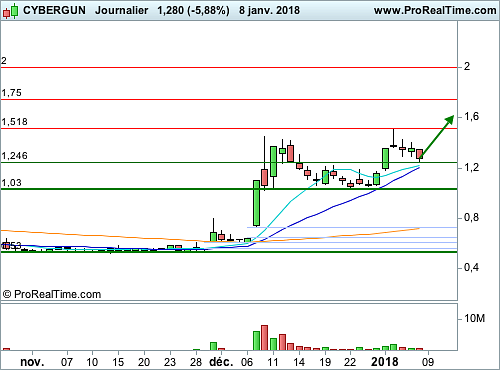500x370 pixels.
Task: Click the resistance label 1,518
Action: (x=14, y=122)
